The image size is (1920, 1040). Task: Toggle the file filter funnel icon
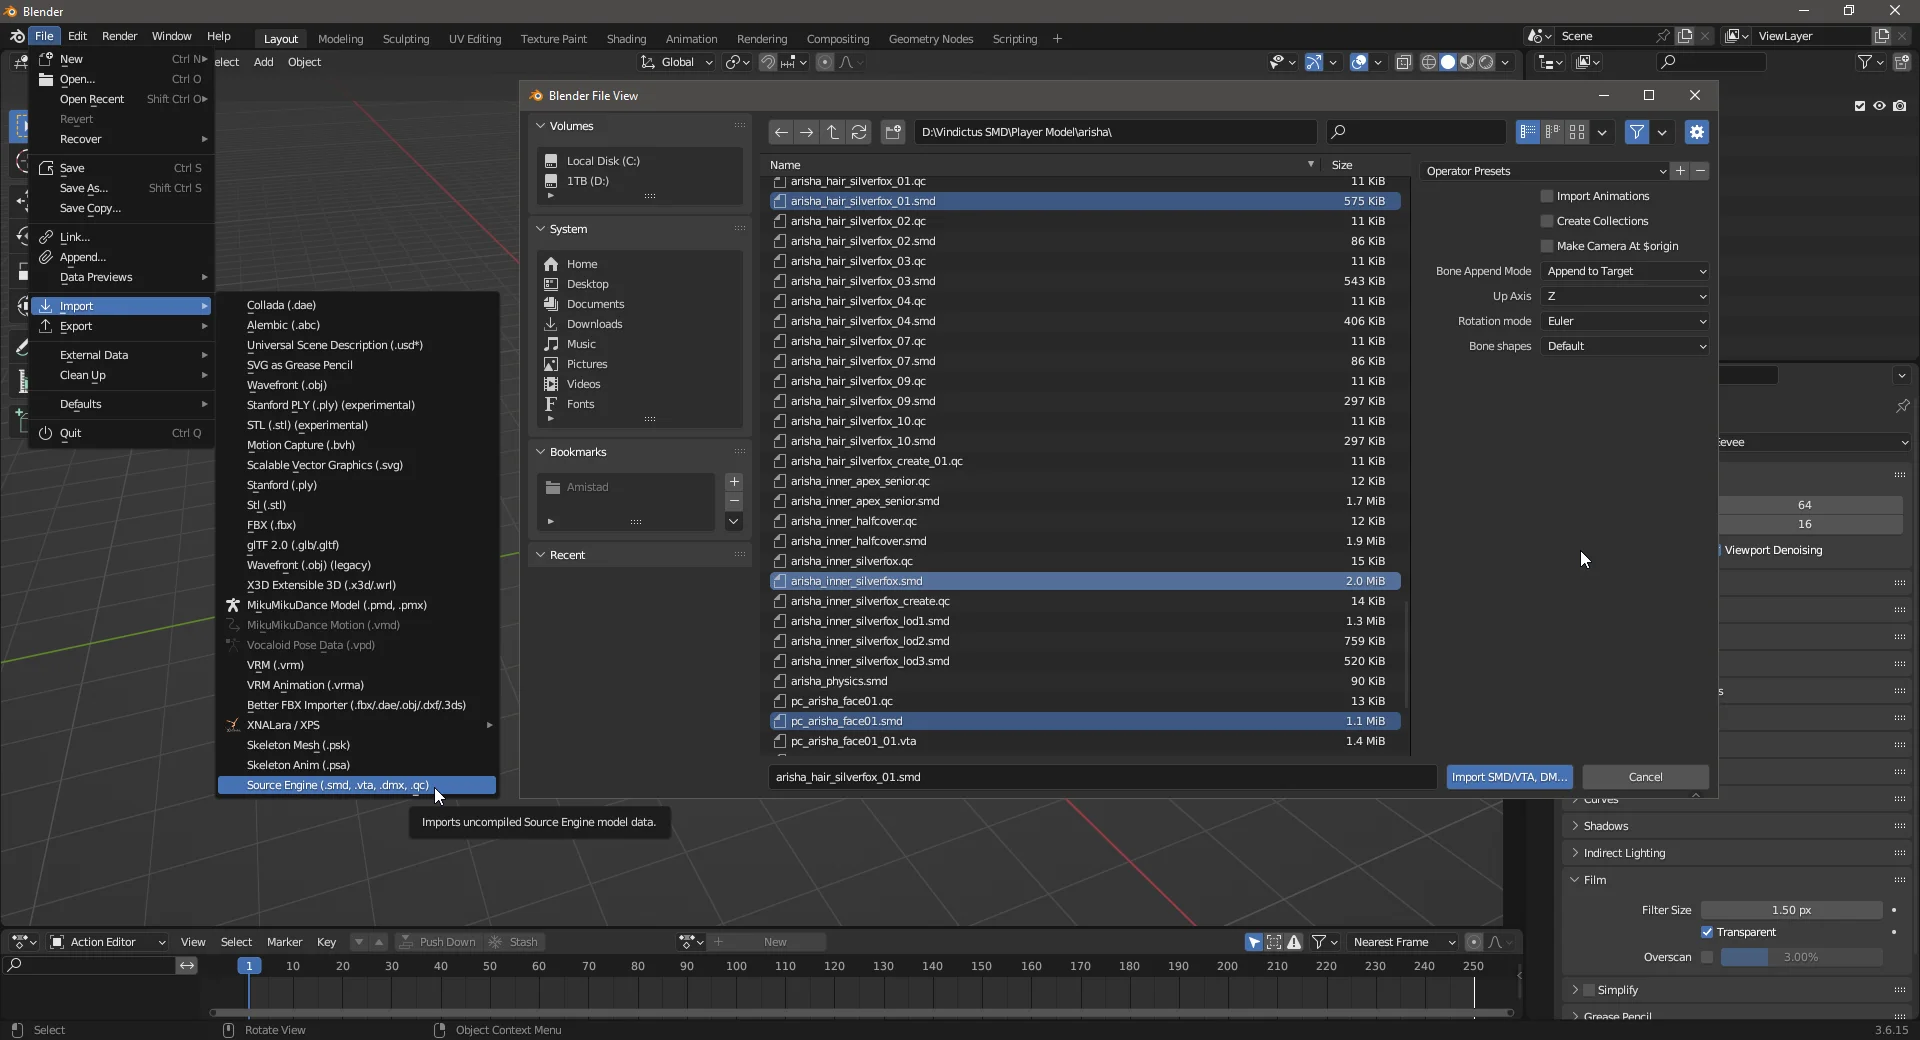point(1636,132)
